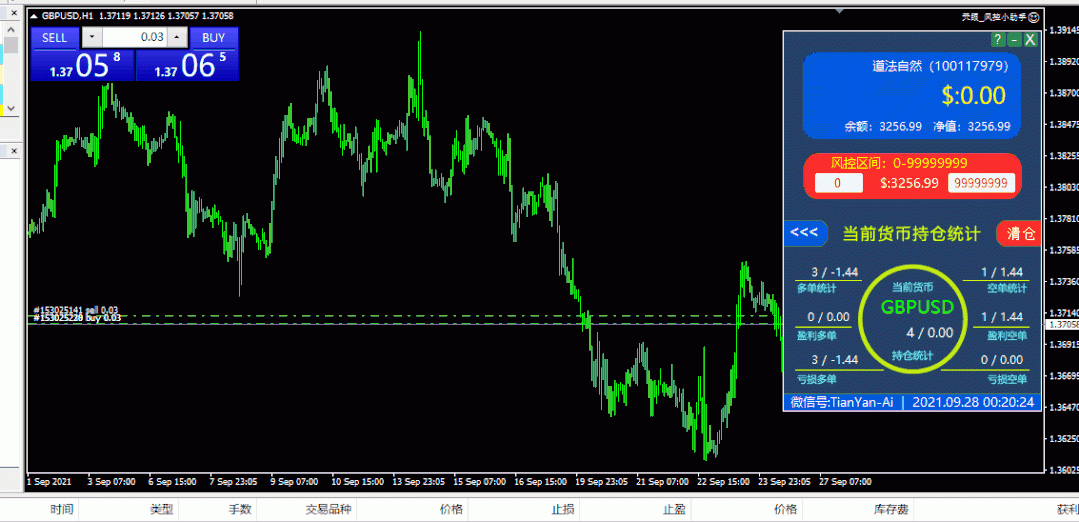1079x522 pixels.
Task: Click the <<< collapse arrow button
Action: [x=804, y=233]
